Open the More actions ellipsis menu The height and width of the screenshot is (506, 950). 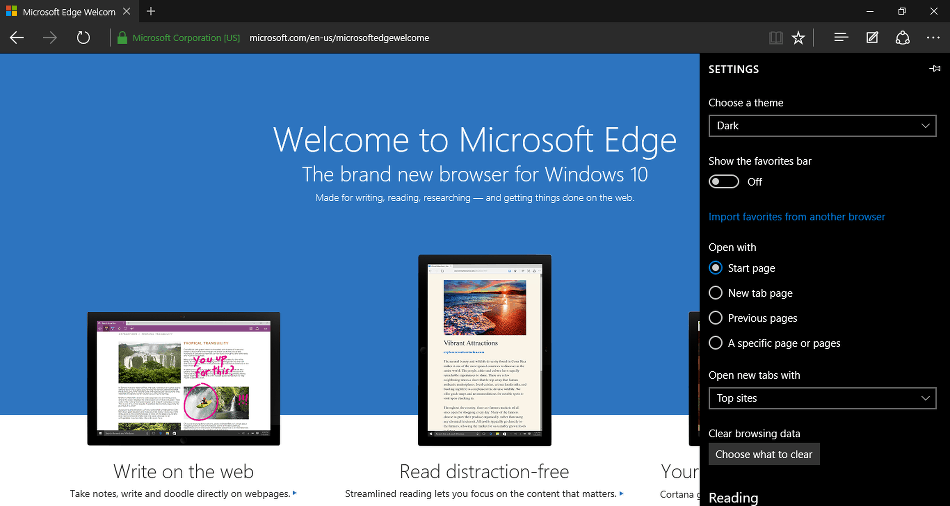[x=932, y=38]
